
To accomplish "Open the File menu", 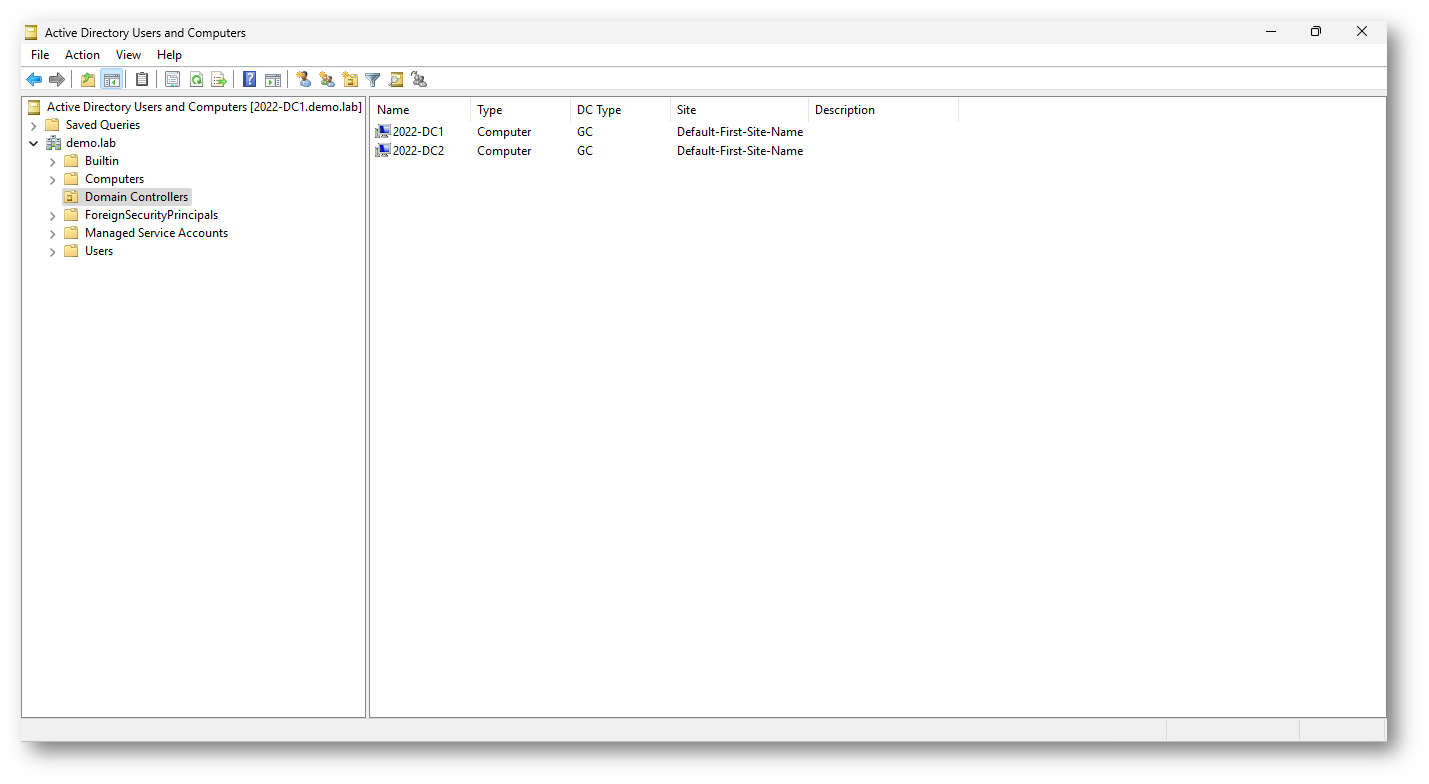I will pos(40,55).
